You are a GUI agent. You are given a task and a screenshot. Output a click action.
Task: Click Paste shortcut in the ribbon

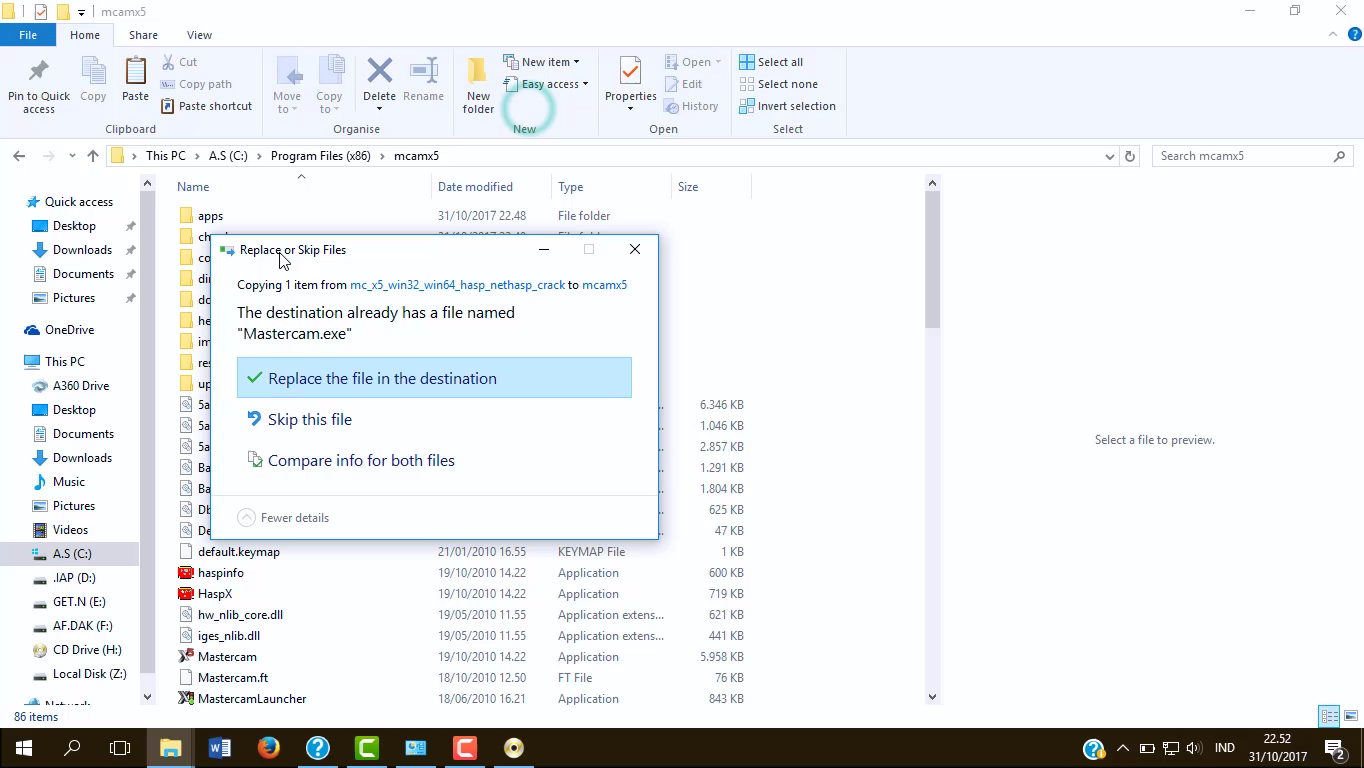206,106
